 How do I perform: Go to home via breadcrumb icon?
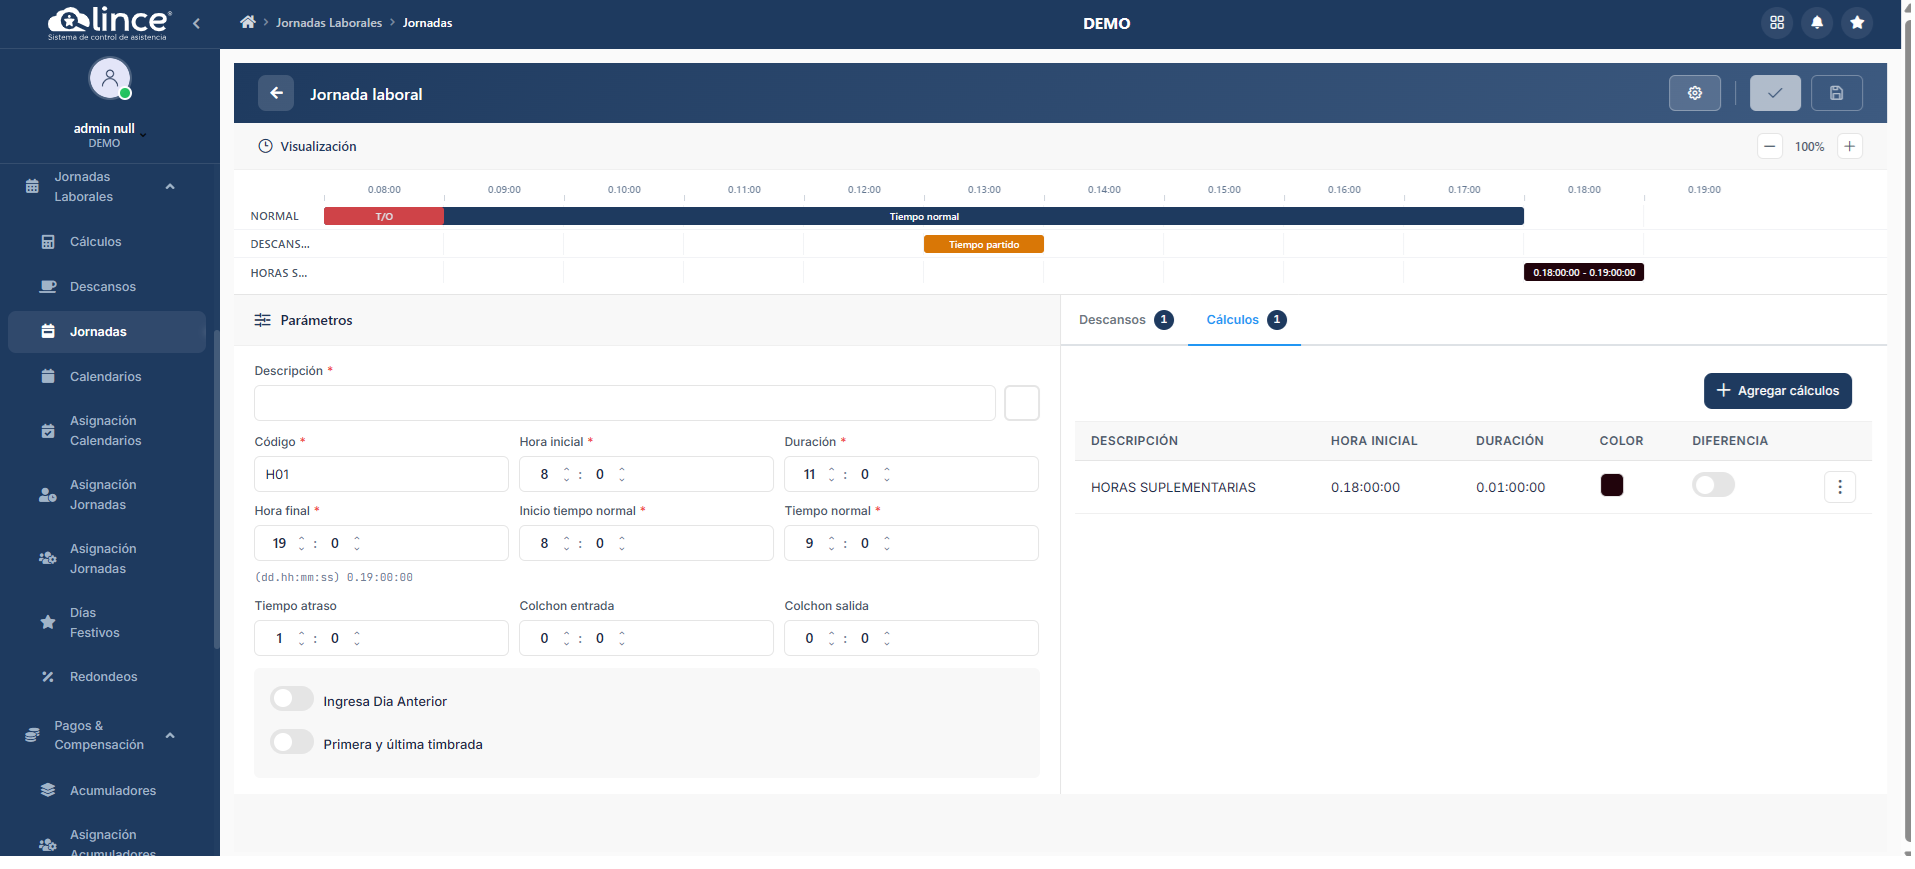[248, 22]
